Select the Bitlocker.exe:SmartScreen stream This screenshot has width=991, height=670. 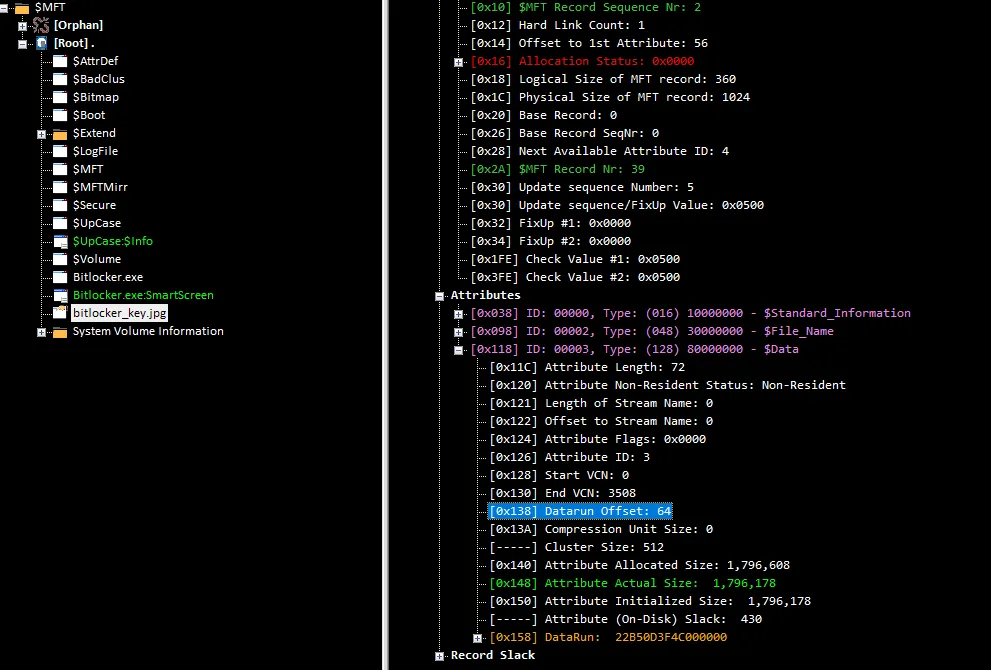pyautogui.click(x=143, y=295)
